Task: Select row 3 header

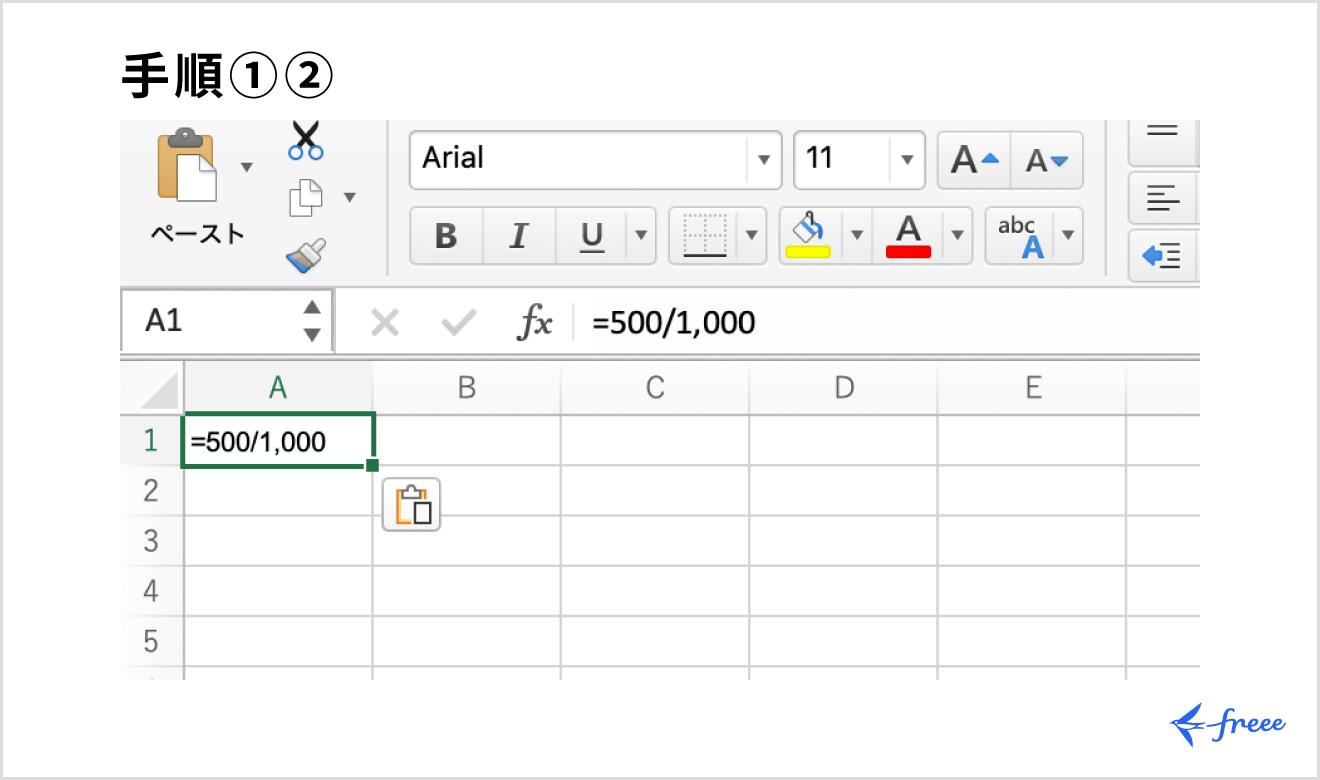Action: click(x=151, y=541)
